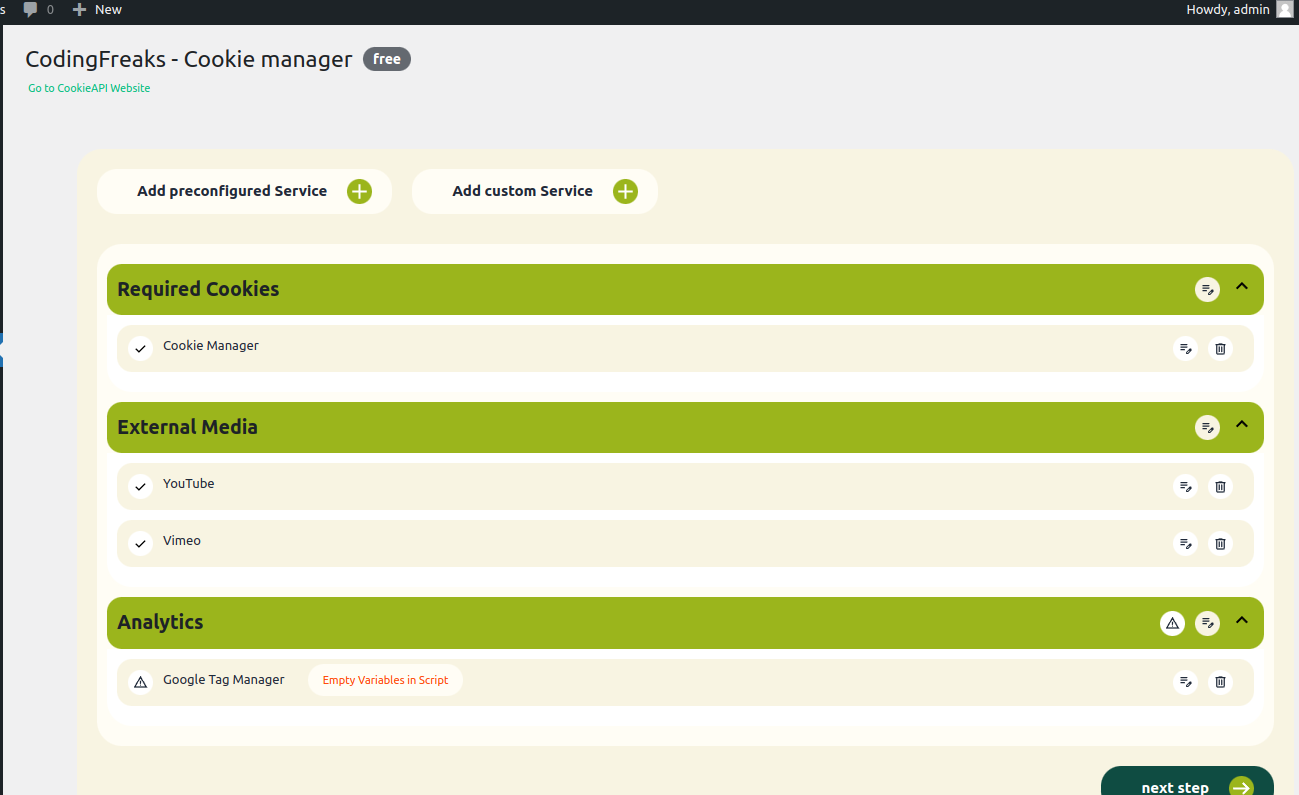
Task: Click the Required Cookies heading text
Action: click(x=198, y=289)
